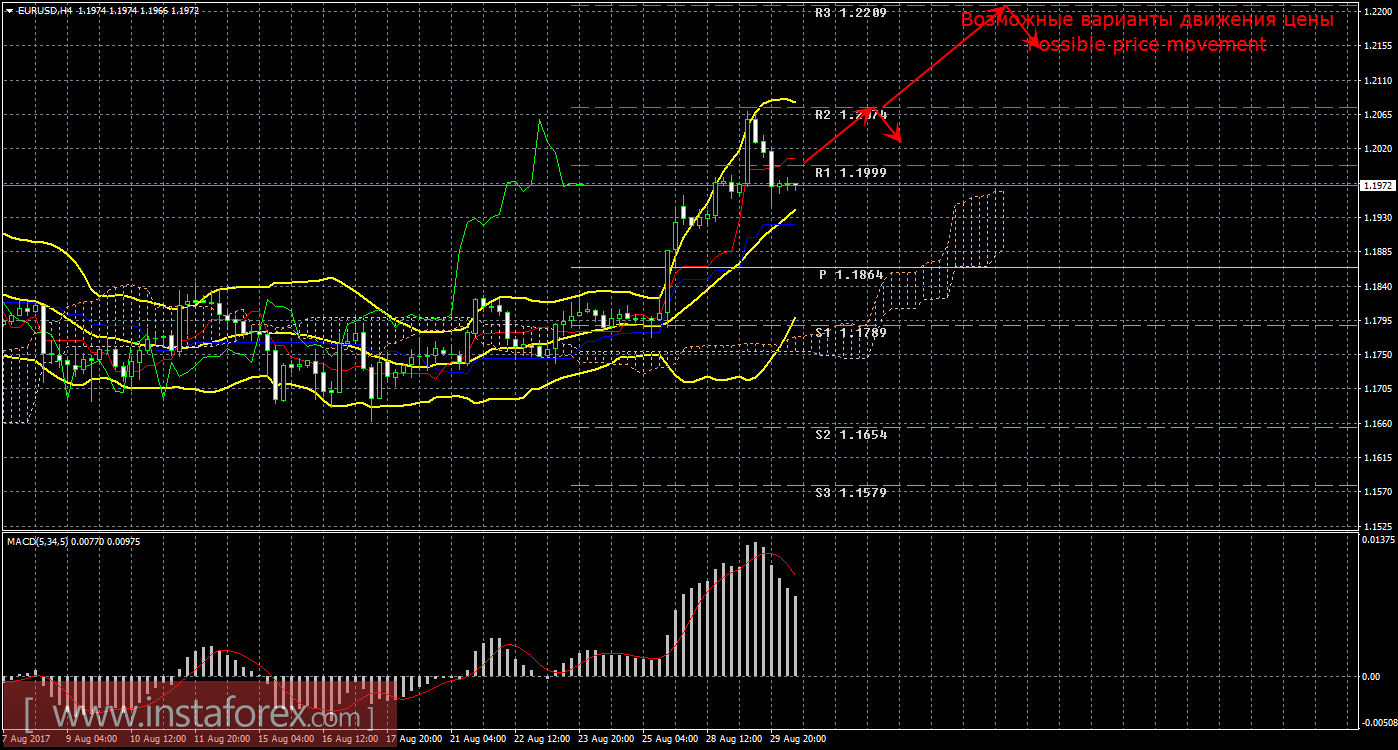1398x750 pixels.
Task: Click the red annotation text about price movement
Action: [x=1147, y=32]
